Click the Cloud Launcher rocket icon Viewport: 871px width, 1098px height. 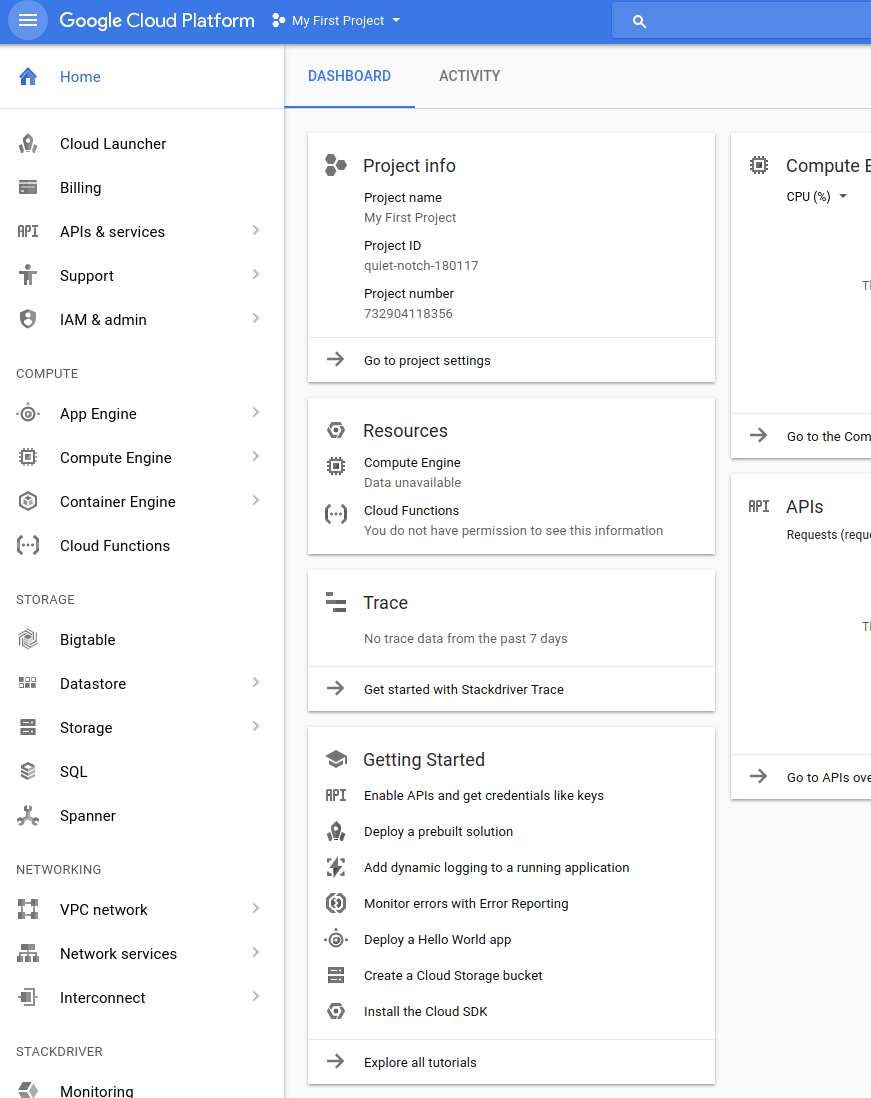pyautogui.click(x=28, y=144)
